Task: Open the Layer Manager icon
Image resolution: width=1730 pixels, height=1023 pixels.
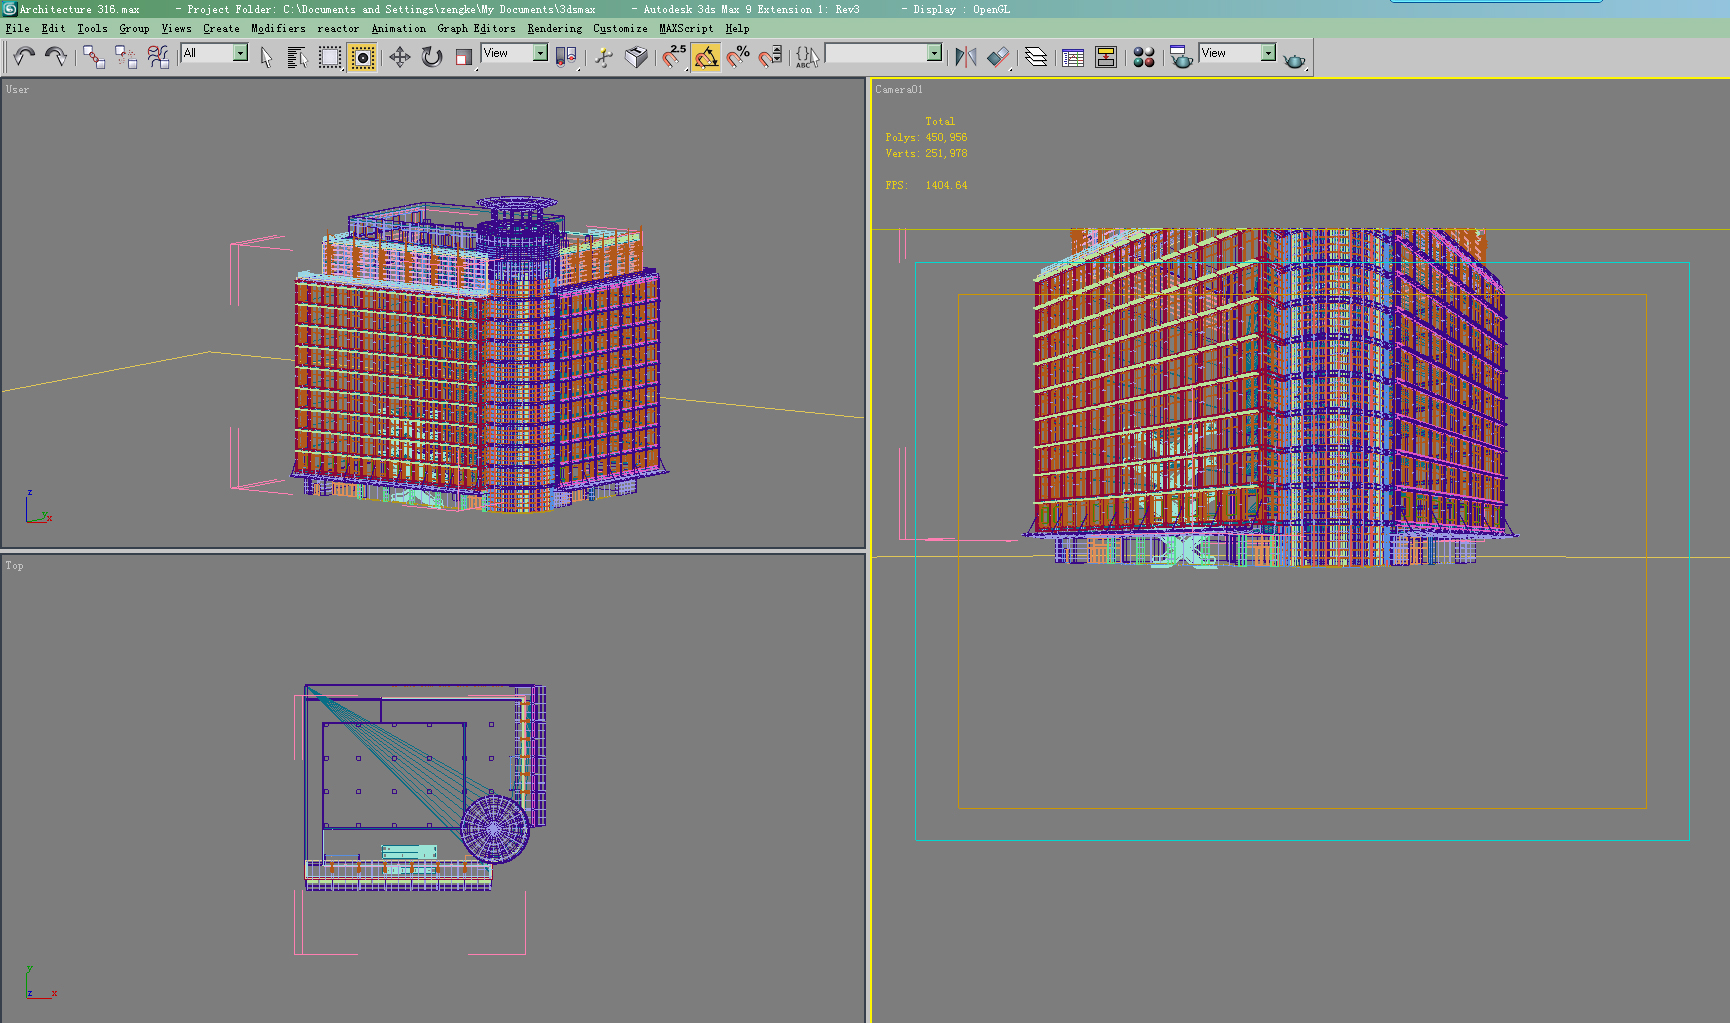Action: coord(1036,57)
